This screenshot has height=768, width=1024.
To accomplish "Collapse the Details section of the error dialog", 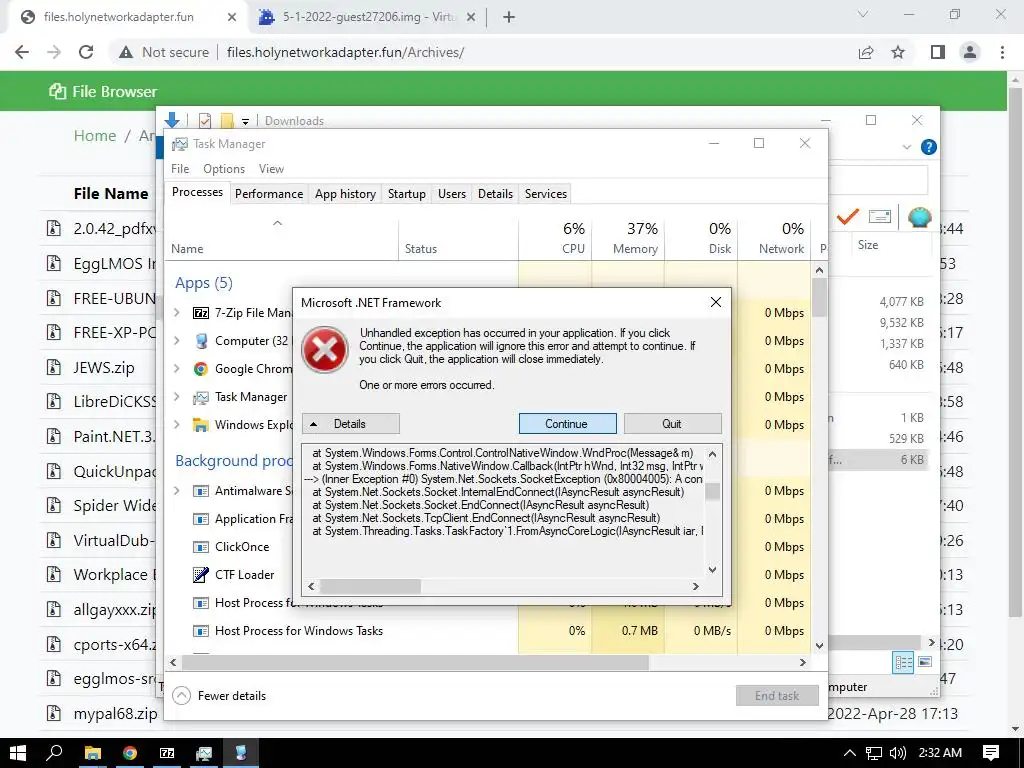I will [x=350, y=423].
